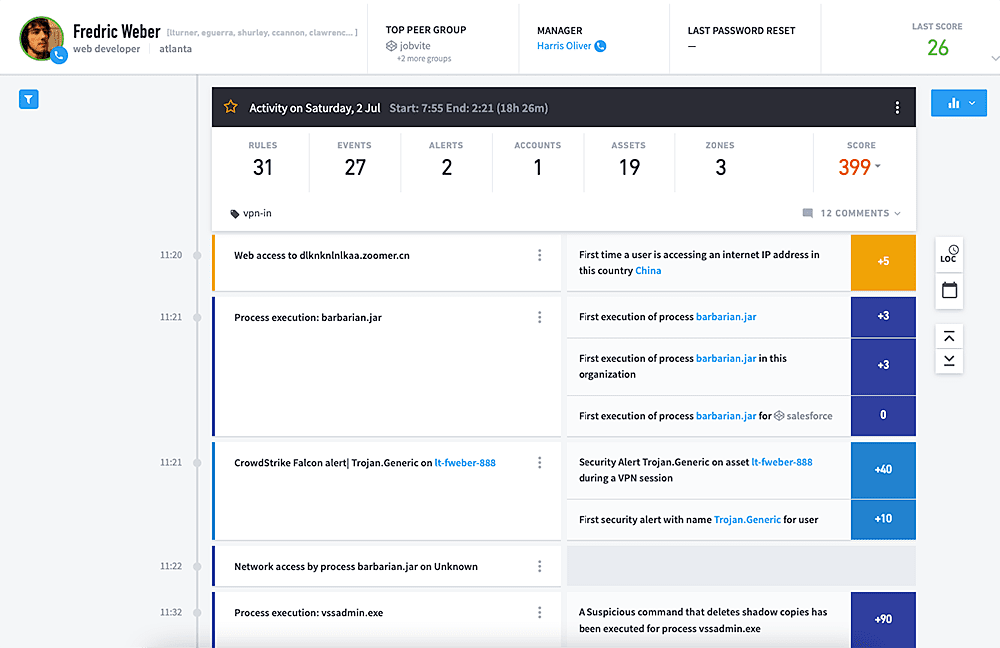This screenshot has height=648, width=1000.
Task: Click the Fredric Weber name heading
Action: [117, 31]
